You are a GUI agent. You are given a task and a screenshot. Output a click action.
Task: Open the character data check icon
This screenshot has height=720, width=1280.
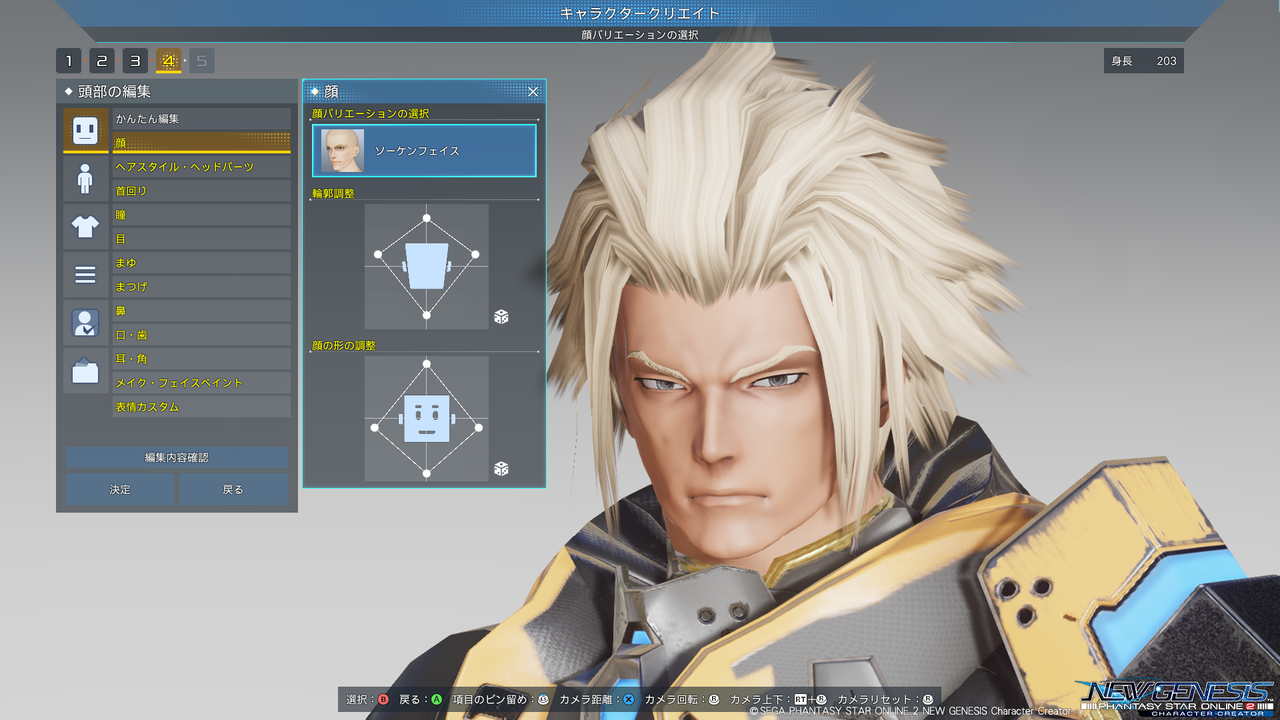pyautogui.click(x=85, y=322)
